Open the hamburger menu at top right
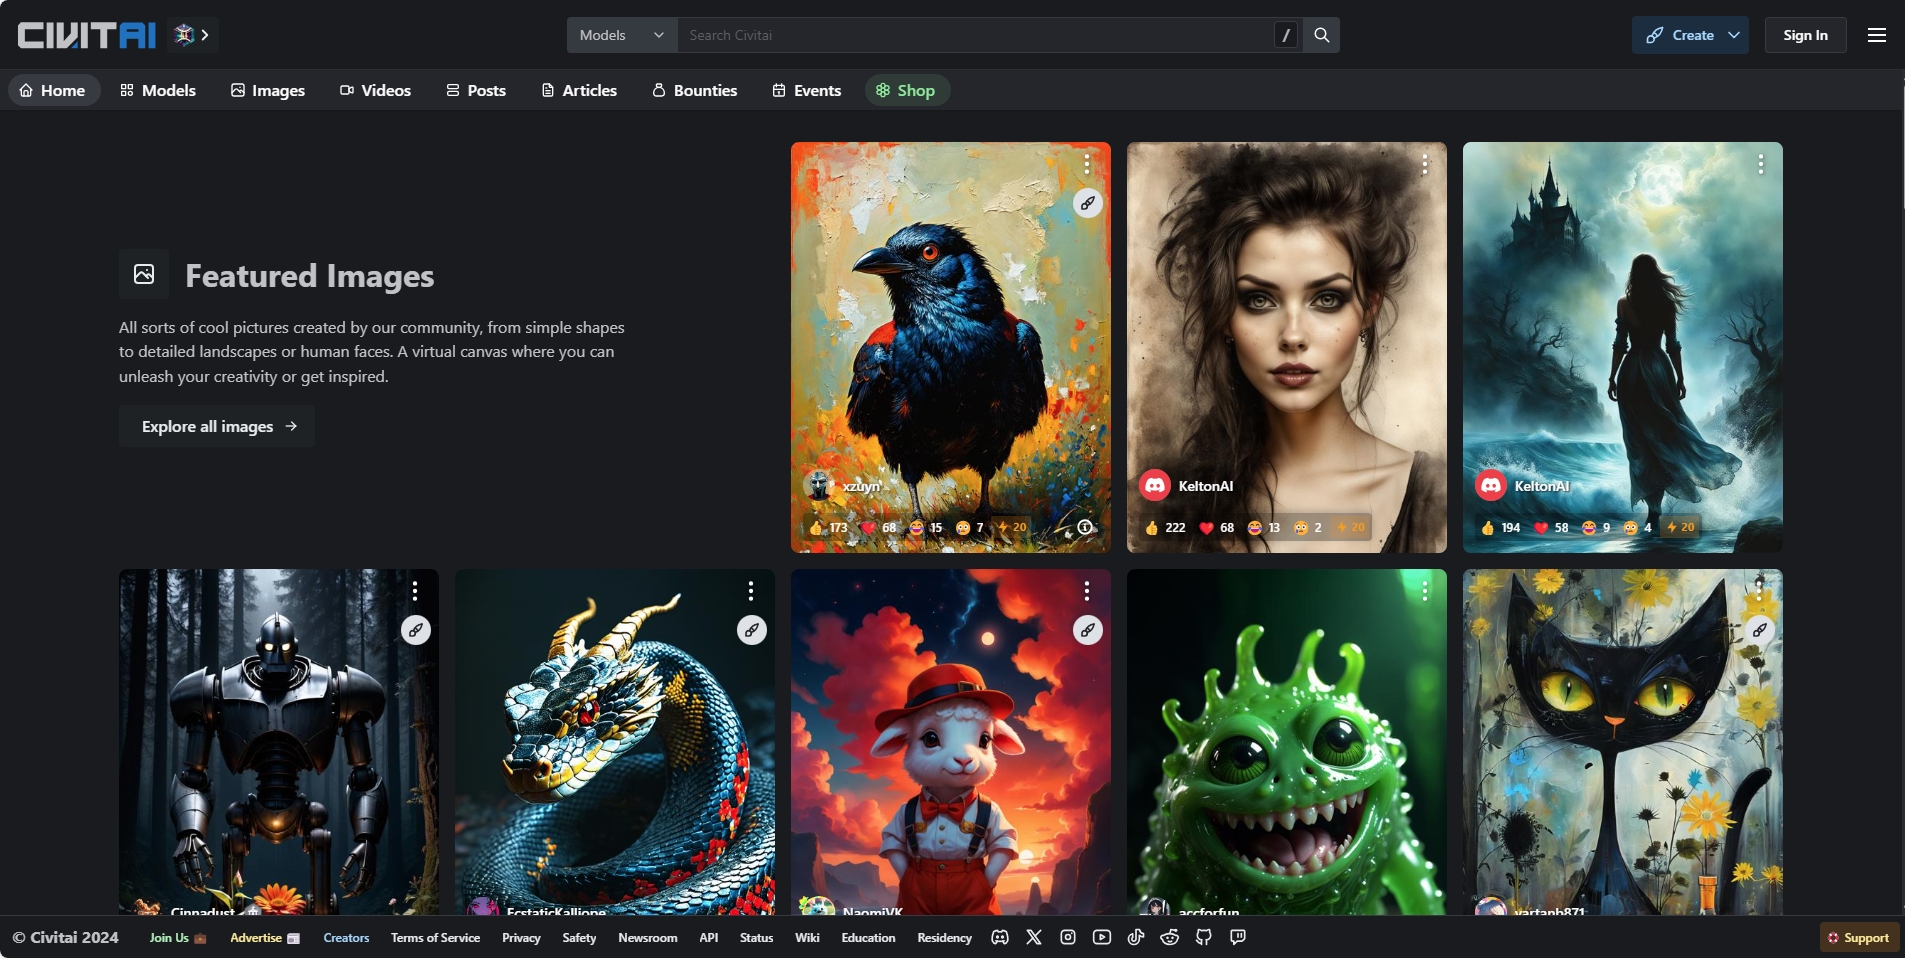Screen dimensions: 1905x958 pos(1876,35)
